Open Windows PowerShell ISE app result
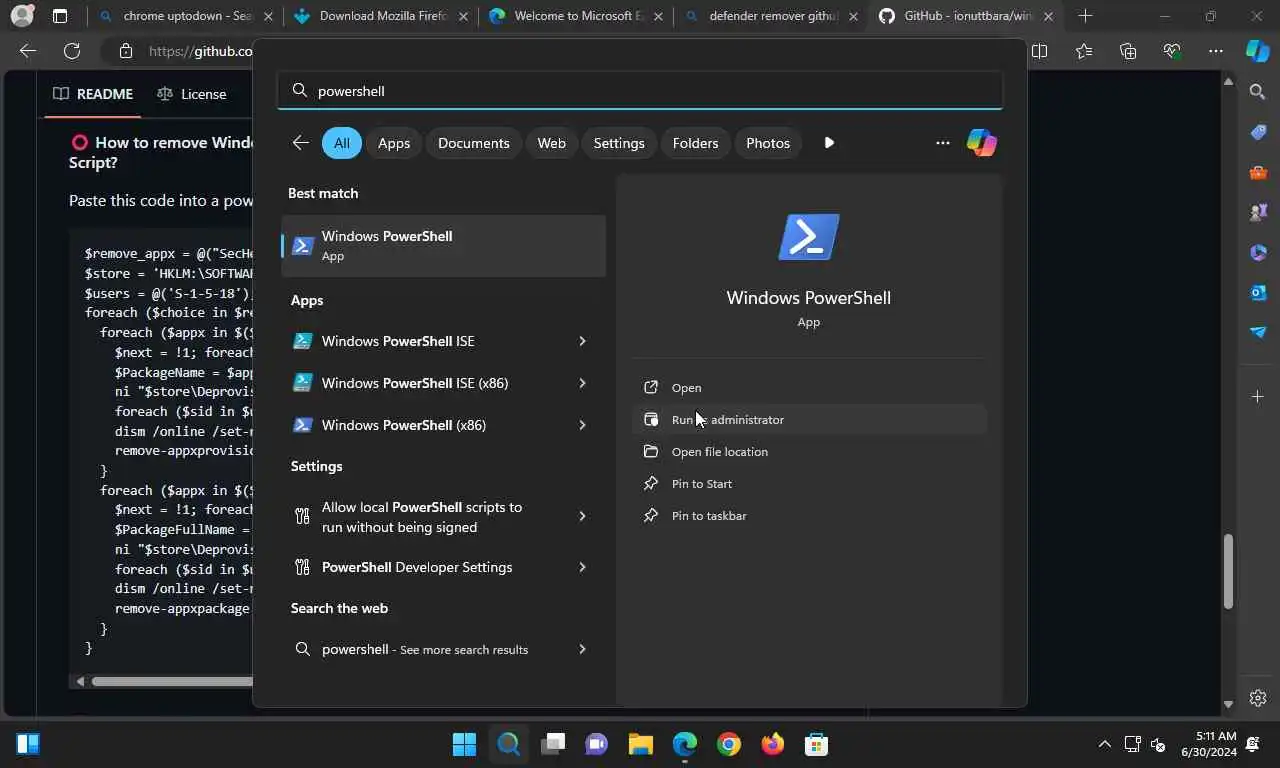Image resolution: width=1280 pixels, height=768 pixels. tap(443, 341)
